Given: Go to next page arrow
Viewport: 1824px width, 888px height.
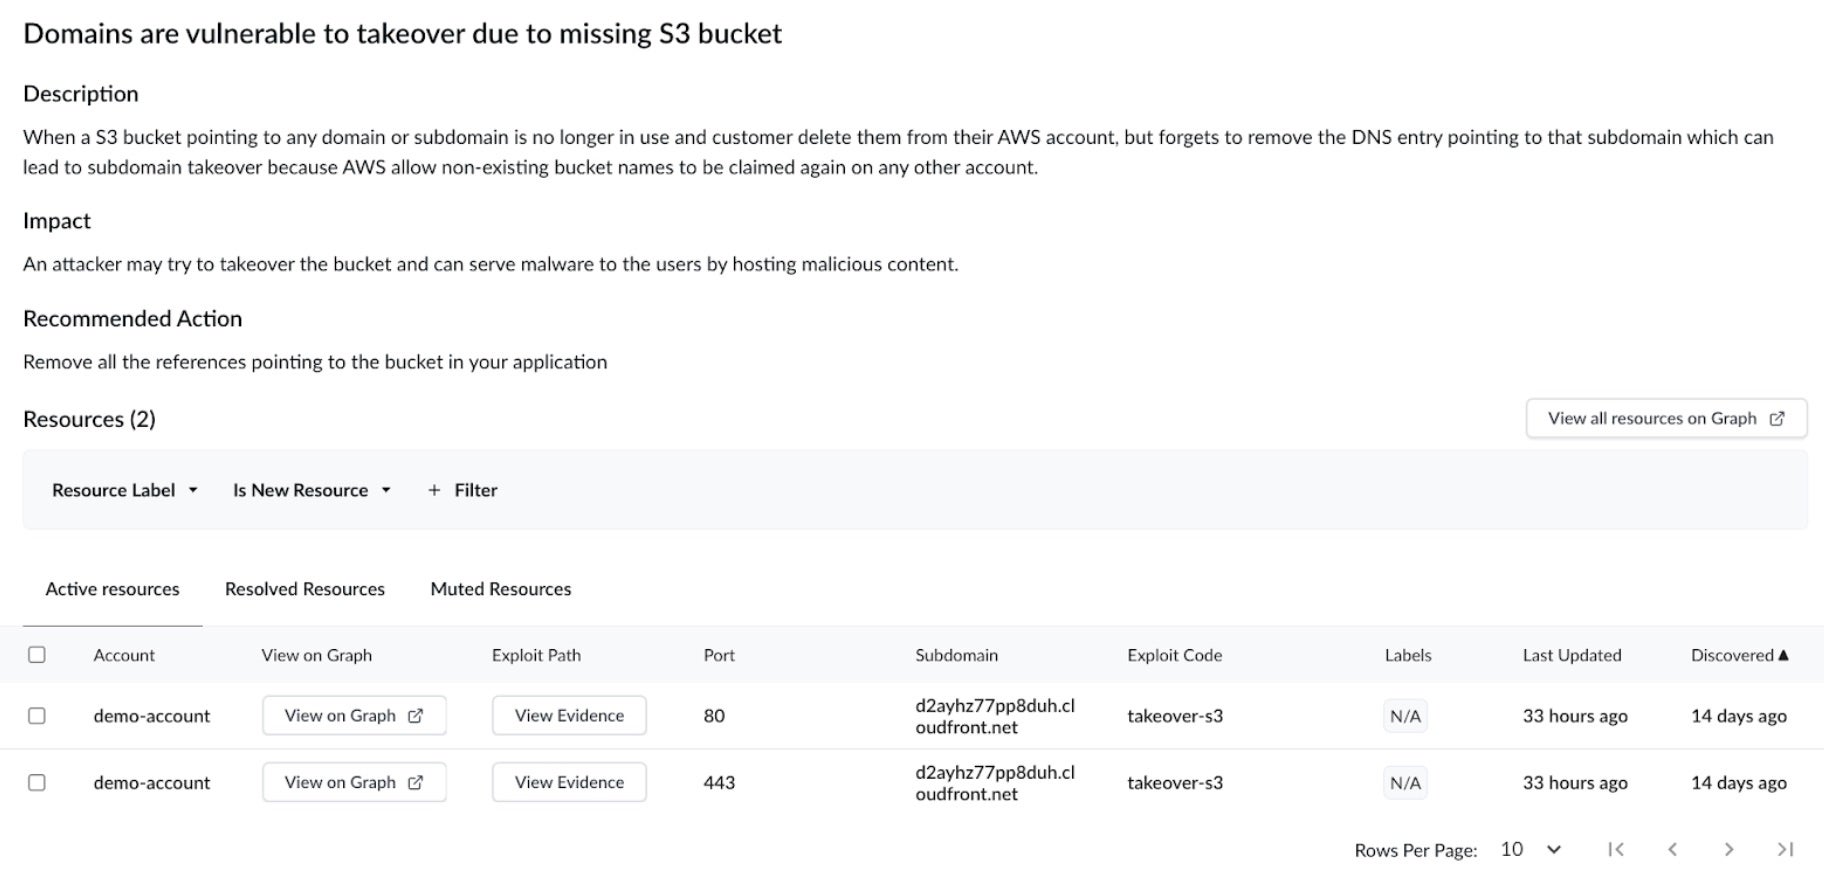Looking at the screenshot, I should coord(1728,849).
